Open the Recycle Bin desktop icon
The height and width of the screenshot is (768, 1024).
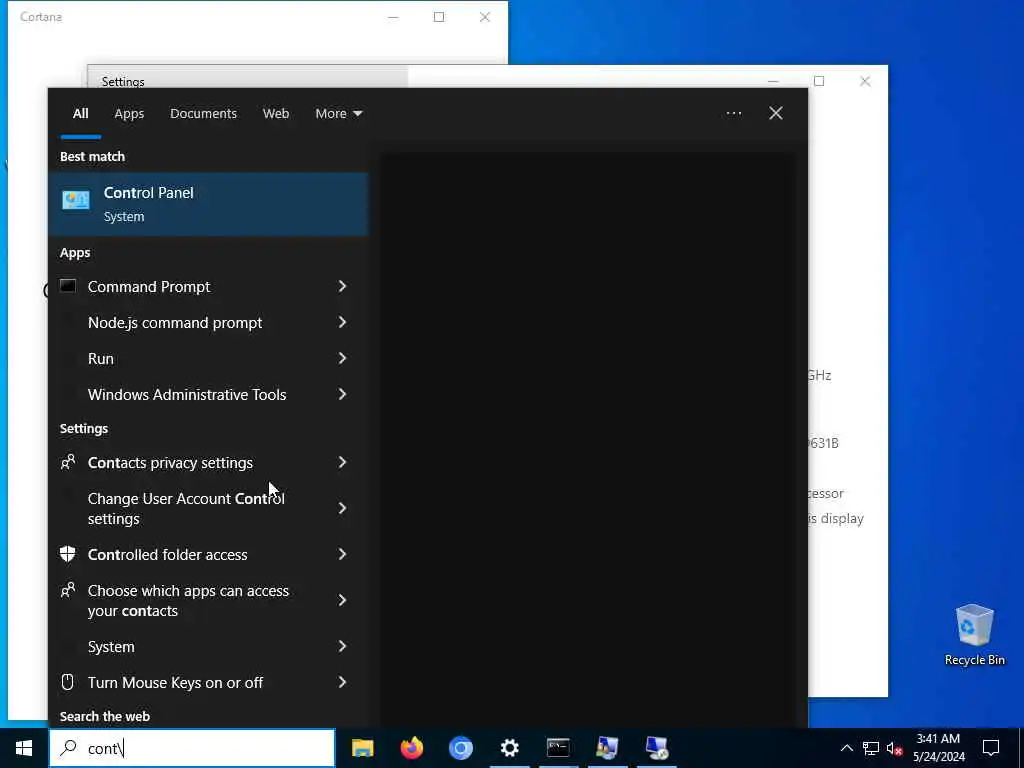click(974, 635)
